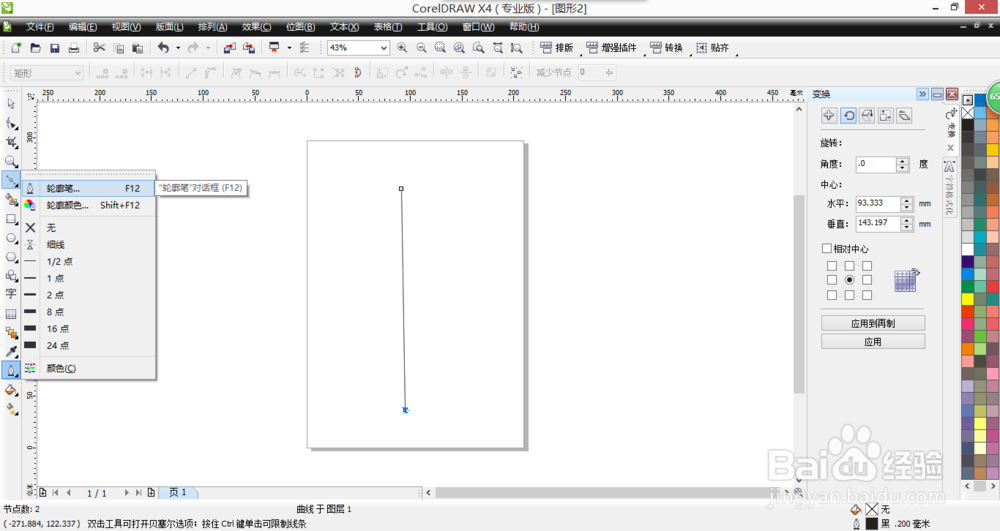Switch to Position transform icon
Screen dimensions: 1000x531
(x=829, y=115)
